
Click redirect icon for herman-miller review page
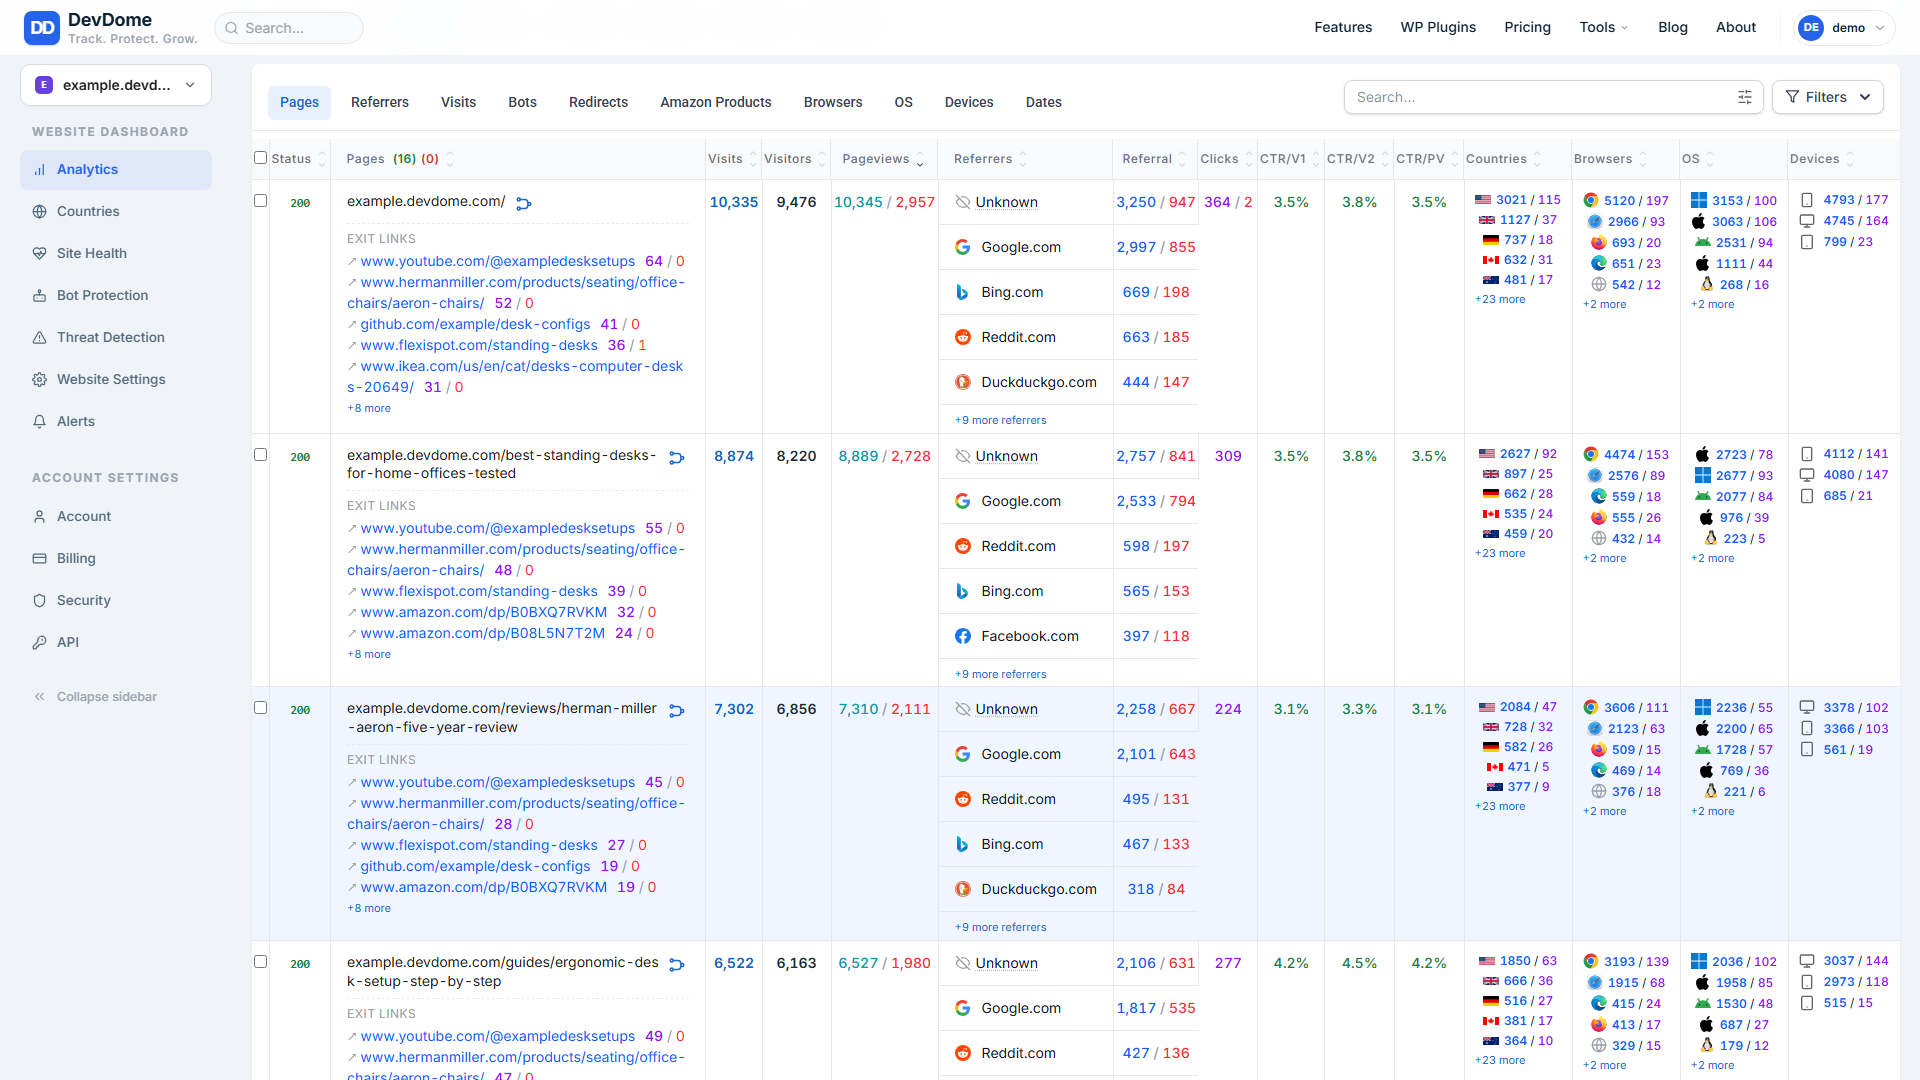click(677, 711)
